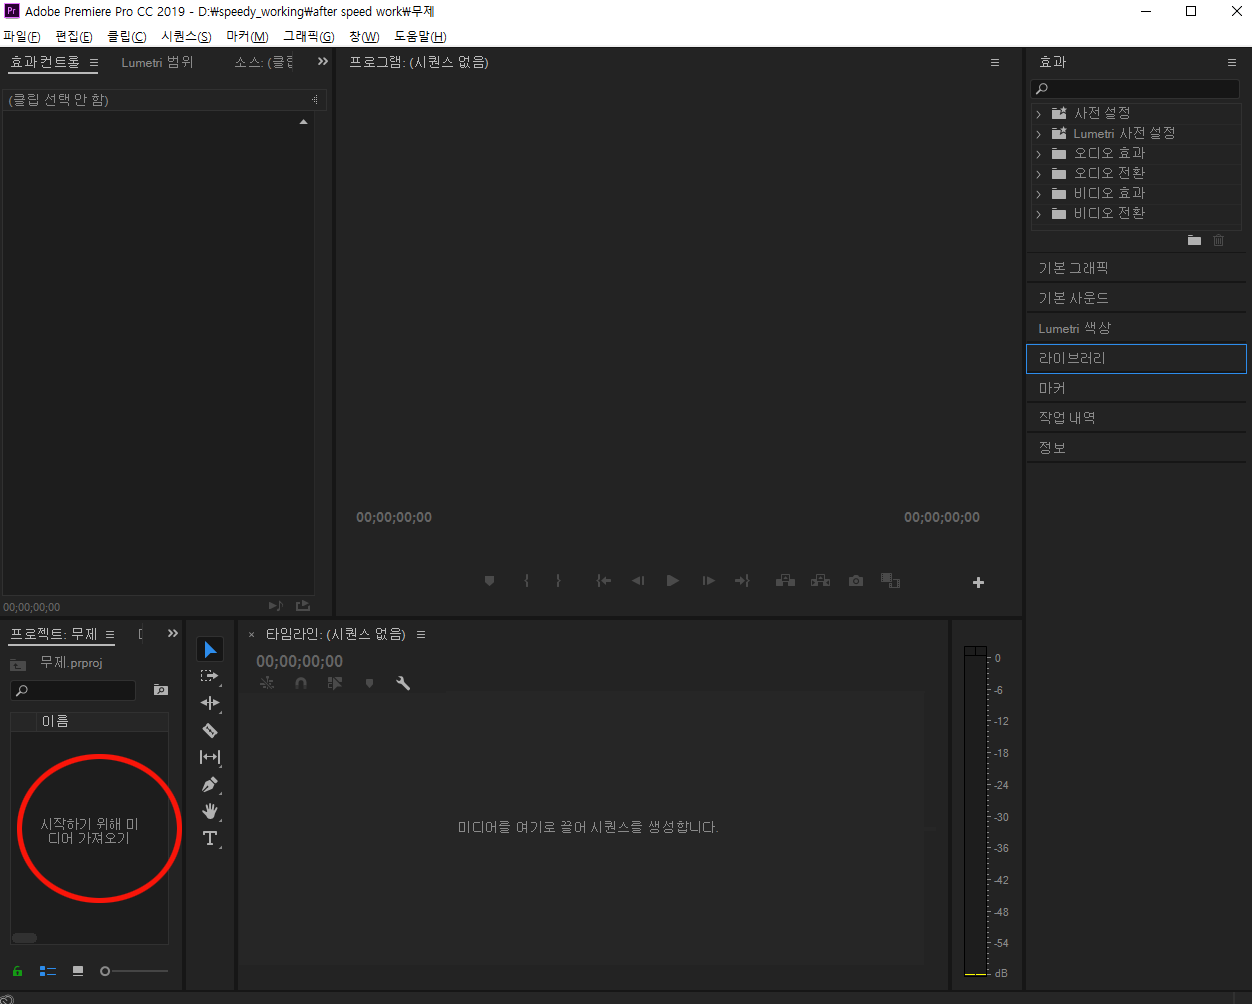Open the 마커(M) menu

click(247, 37)
